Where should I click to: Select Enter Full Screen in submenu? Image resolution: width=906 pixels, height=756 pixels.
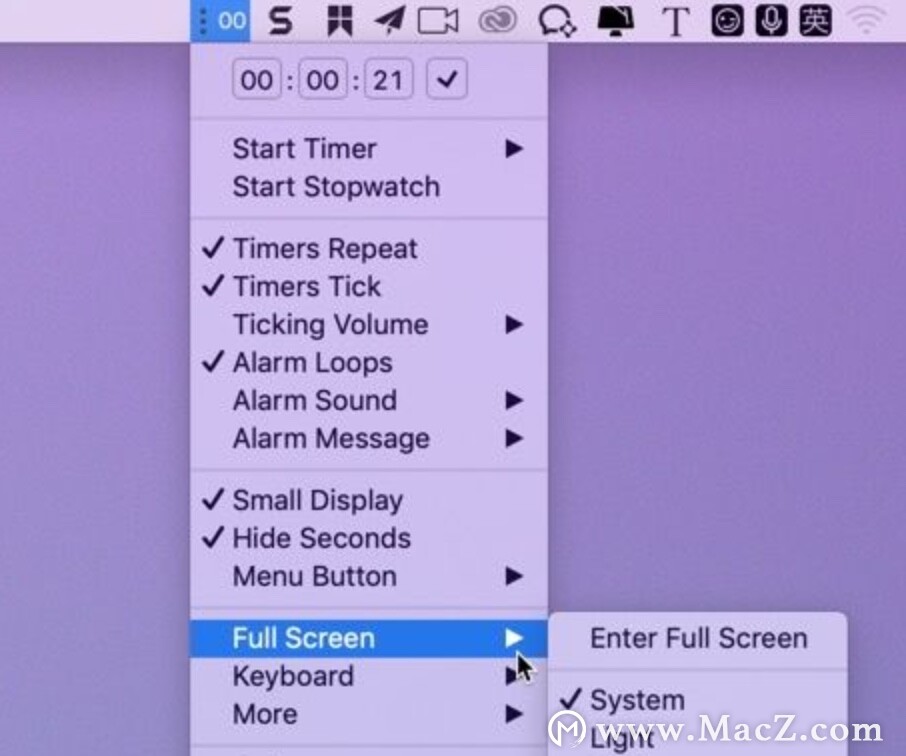(x=698, y=639)
